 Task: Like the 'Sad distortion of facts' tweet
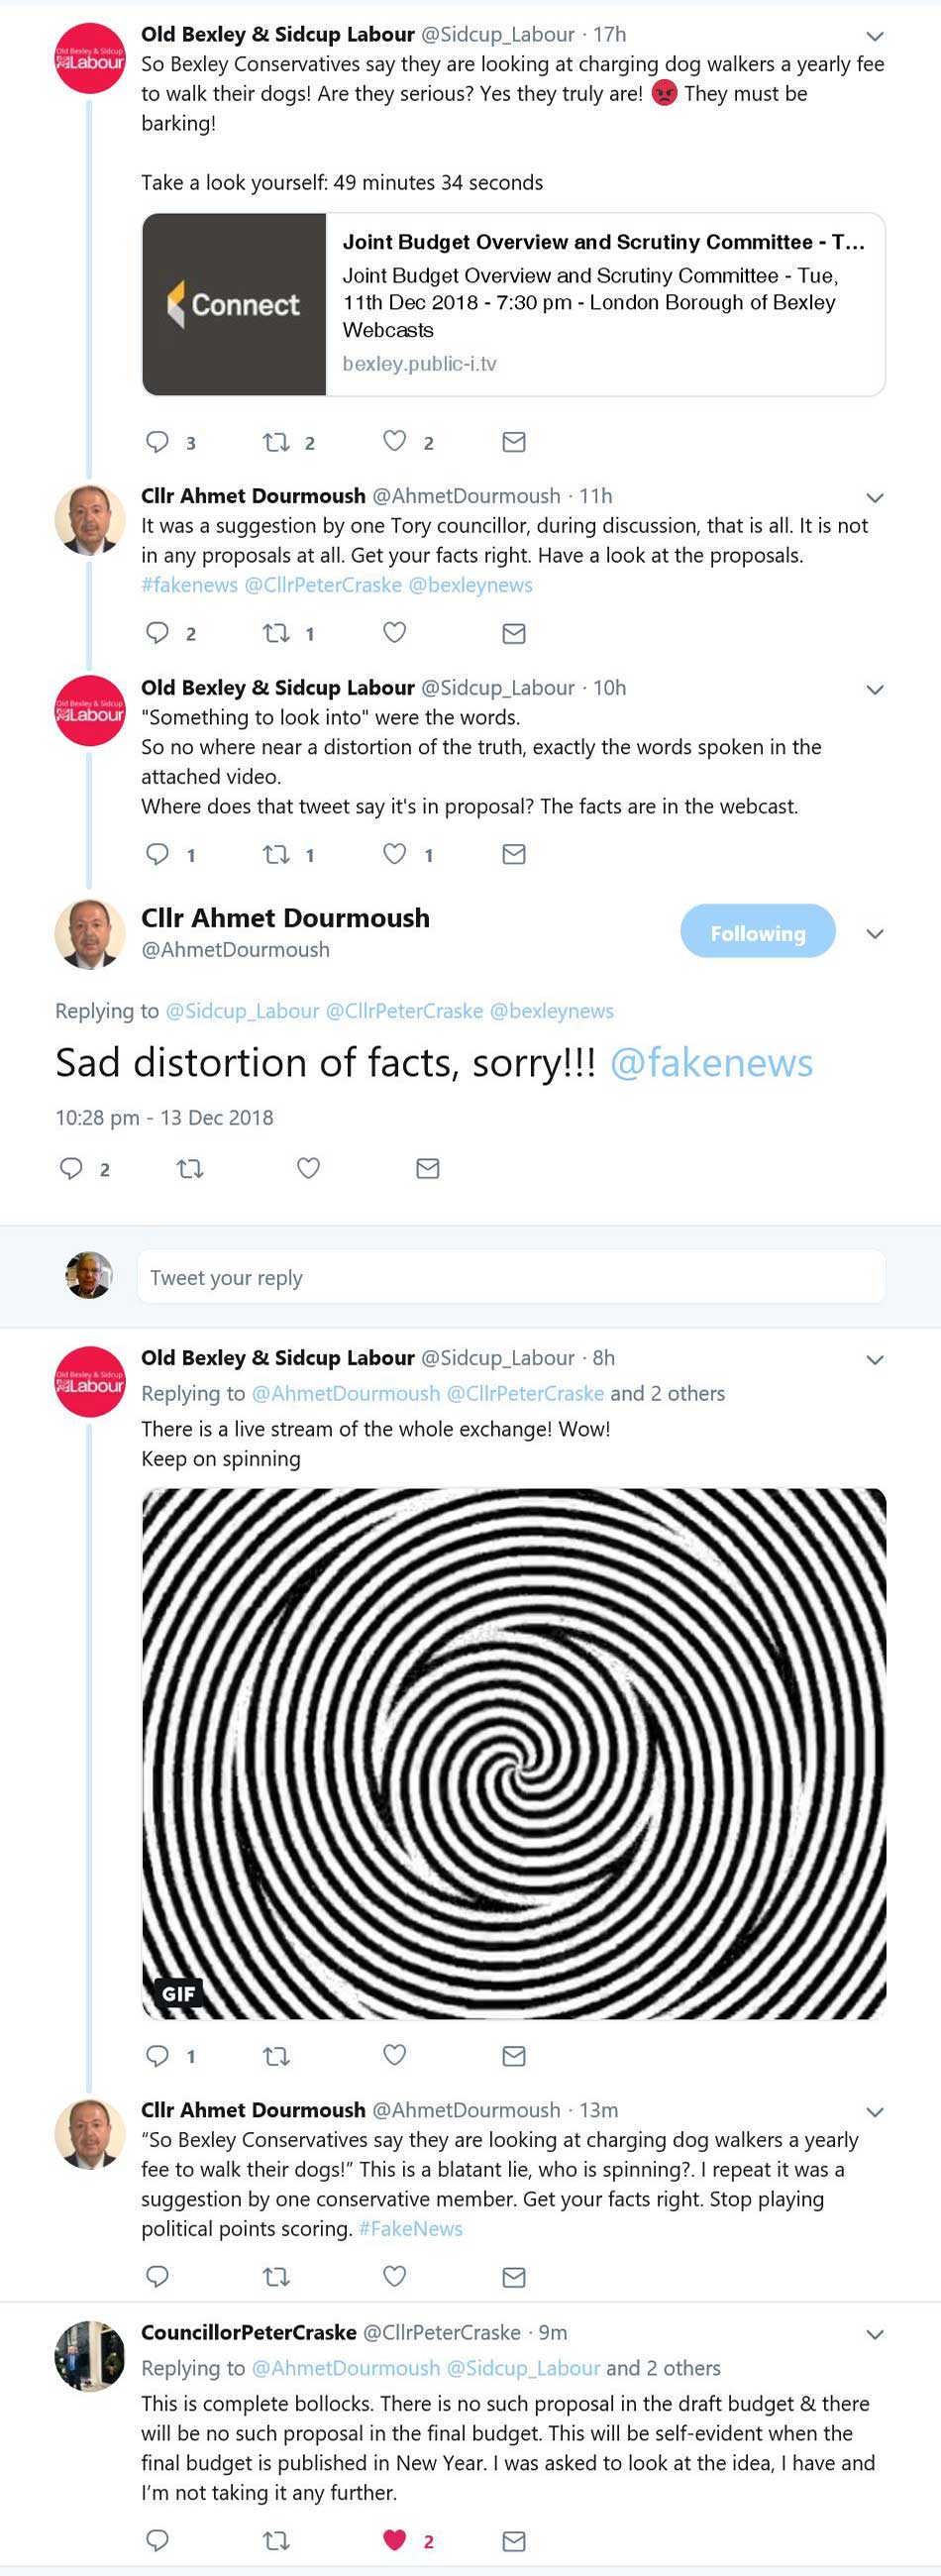(308, 1168)
